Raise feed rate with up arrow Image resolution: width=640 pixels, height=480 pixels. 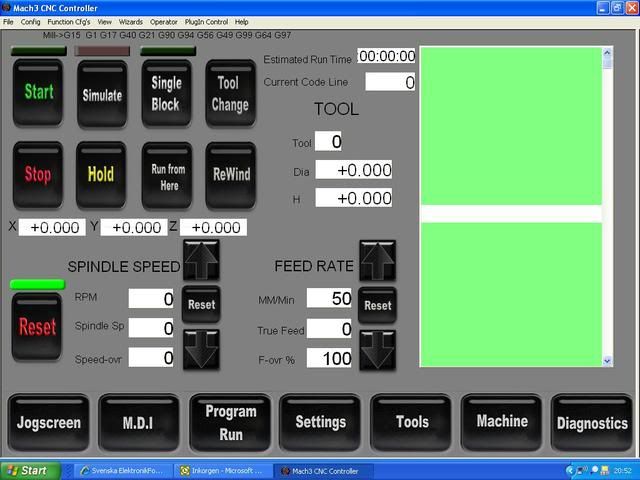[378, 261]
